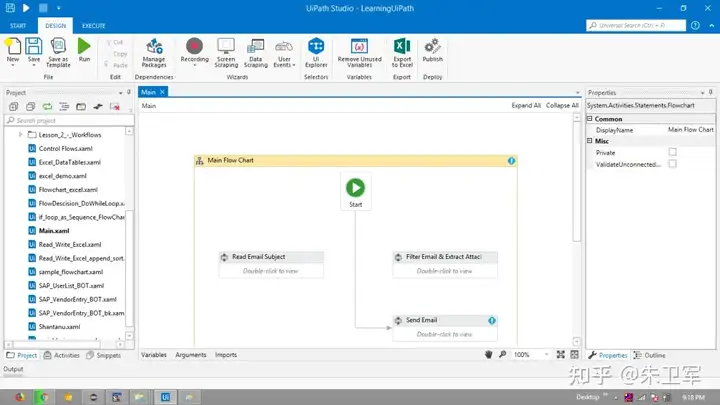Click Collapse All link in designer
The width and height of the screenshot is (720, 405).
point(562,106)
